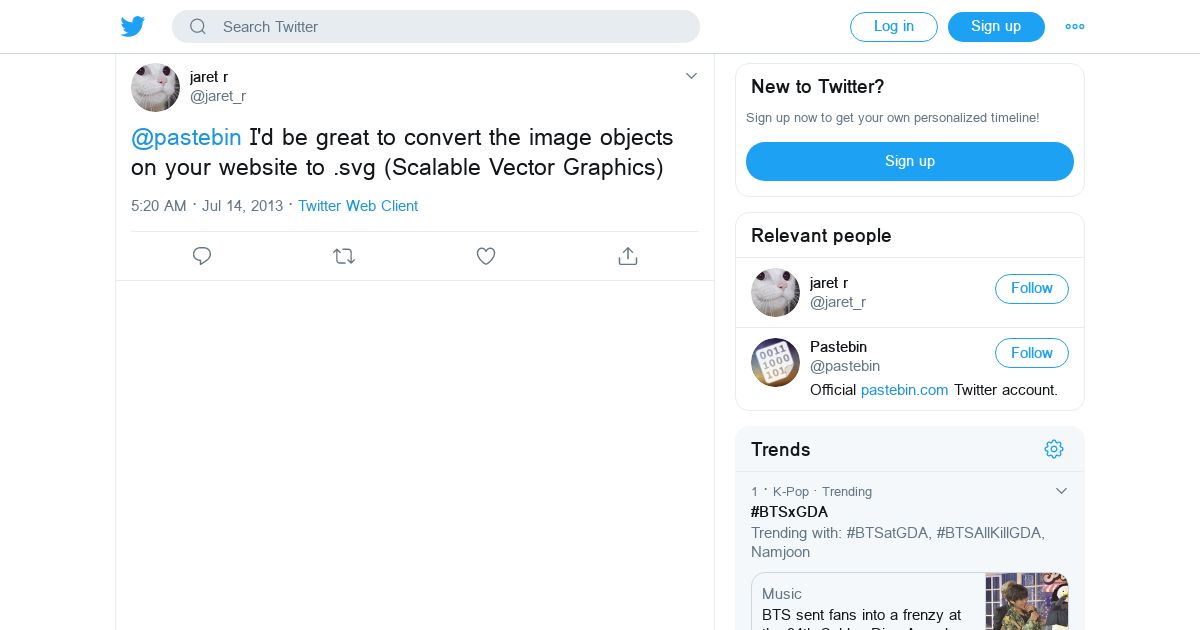The height and width of the screenshot is (630, 1200).
Task: Expand the #BTSxGDA trend options chevron
Action: pyautogui.click(x=1061, y=491)
